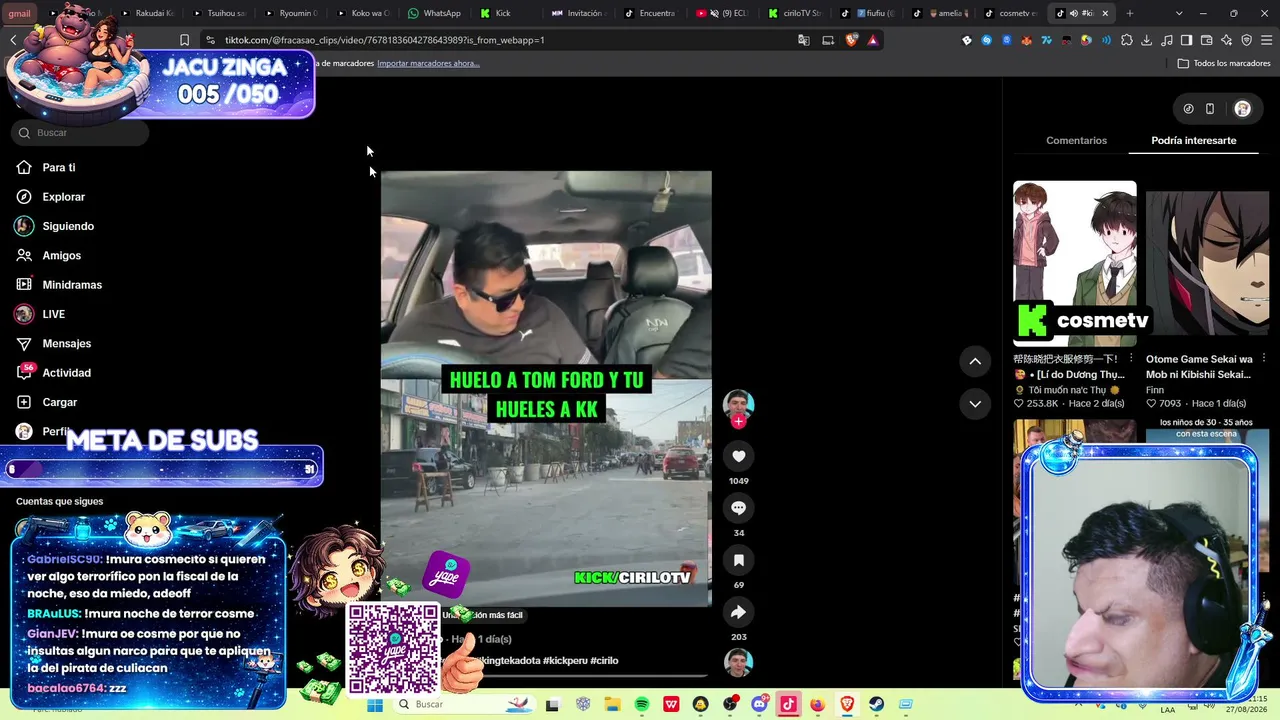Open options menu on the Otome Game video card
Image resolution: width=1280 pixels, height=720 pixels.
point(1264,358)
